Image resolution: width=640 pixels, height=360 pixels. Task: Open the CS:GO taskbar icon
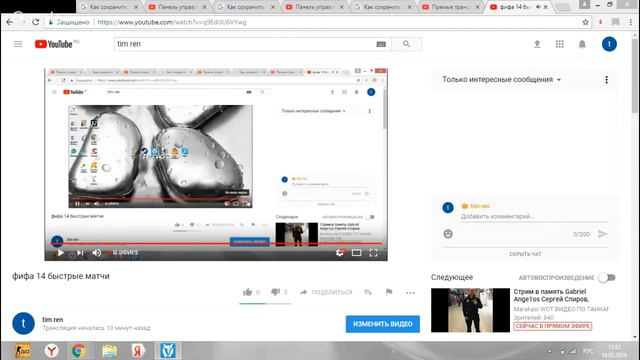pyautogui.click(x=22, y=351)
